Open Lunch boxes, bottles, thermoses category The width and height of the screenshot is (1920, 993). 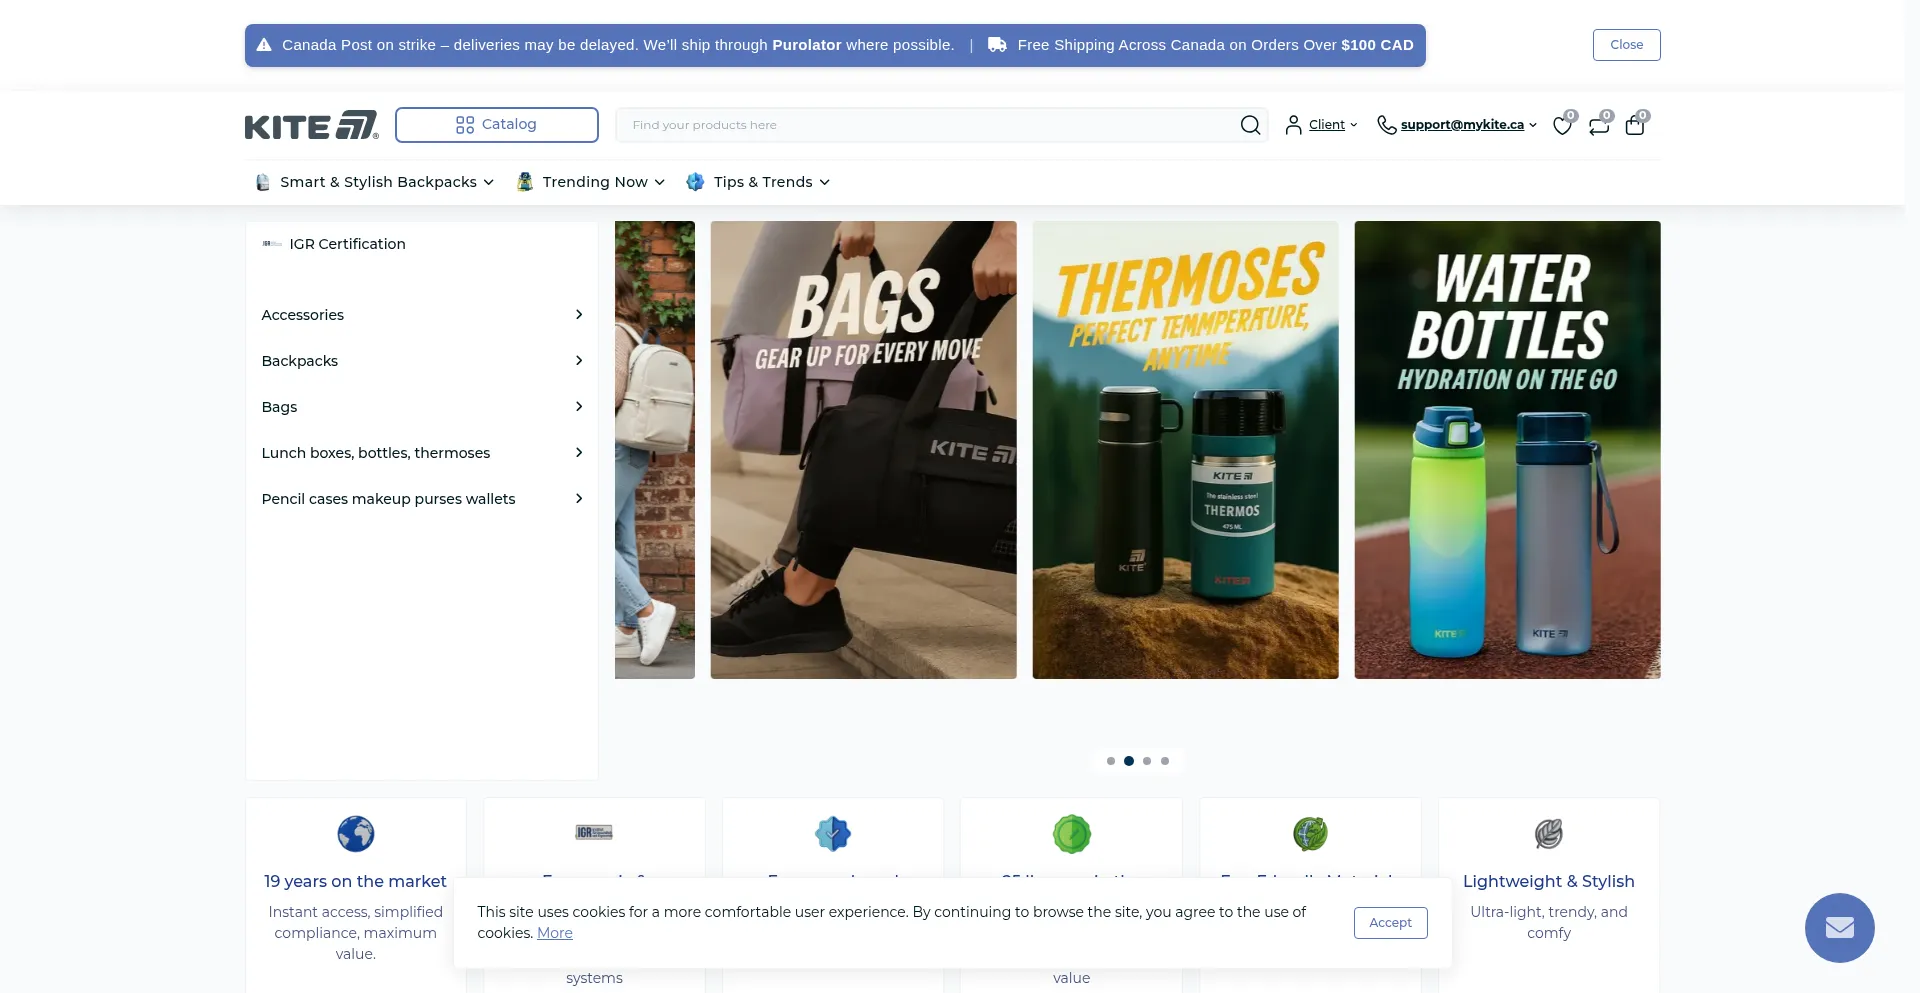[375, 453]
